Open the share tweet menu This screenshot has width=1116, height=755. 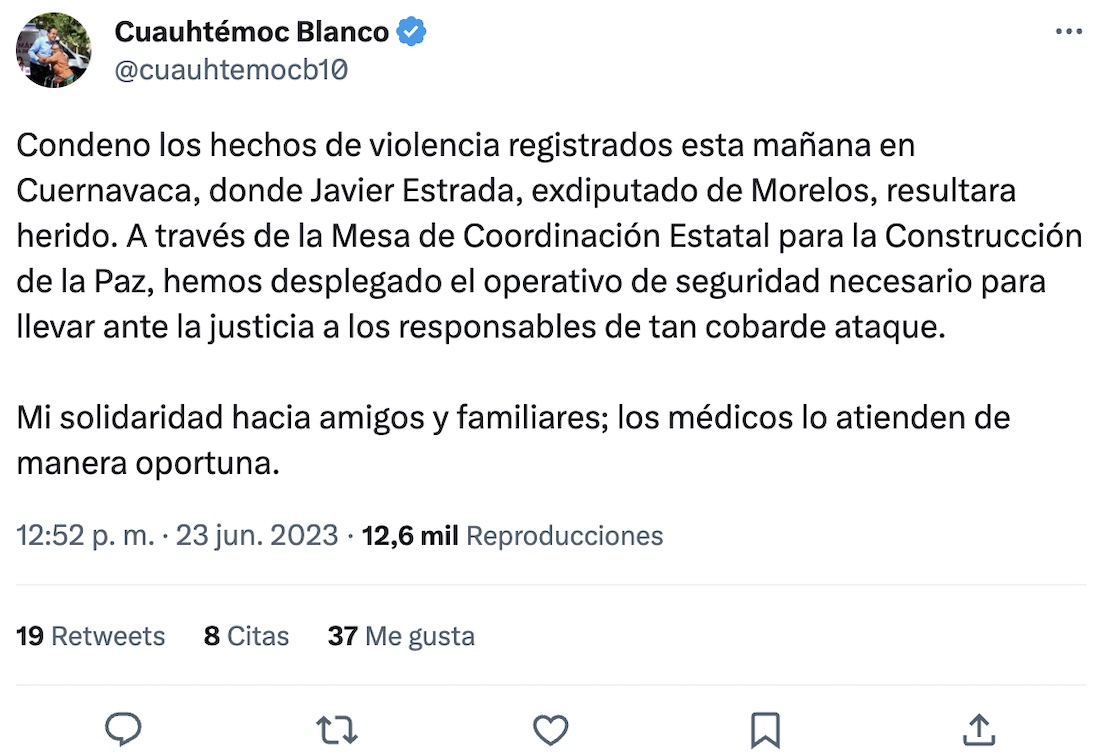point(979,729)
